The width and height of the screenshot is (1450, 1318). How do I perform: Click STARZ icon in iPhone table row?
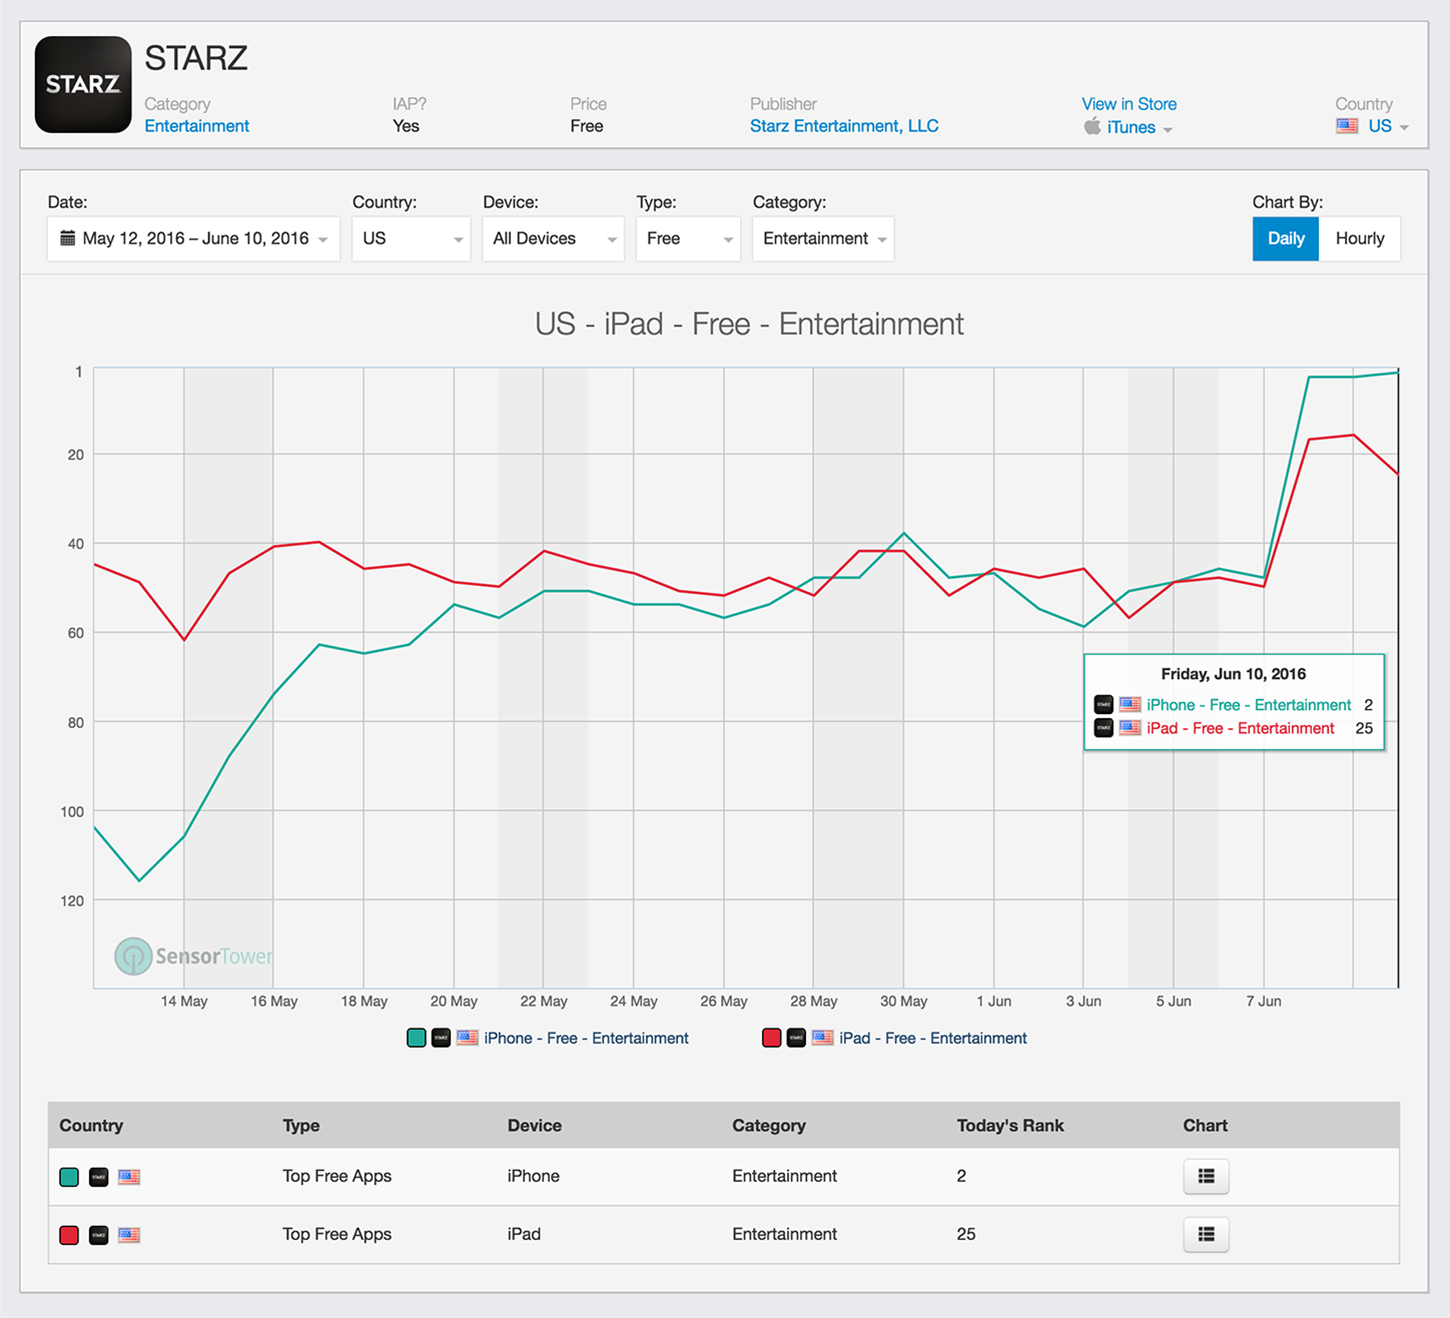pos(99,1177)
